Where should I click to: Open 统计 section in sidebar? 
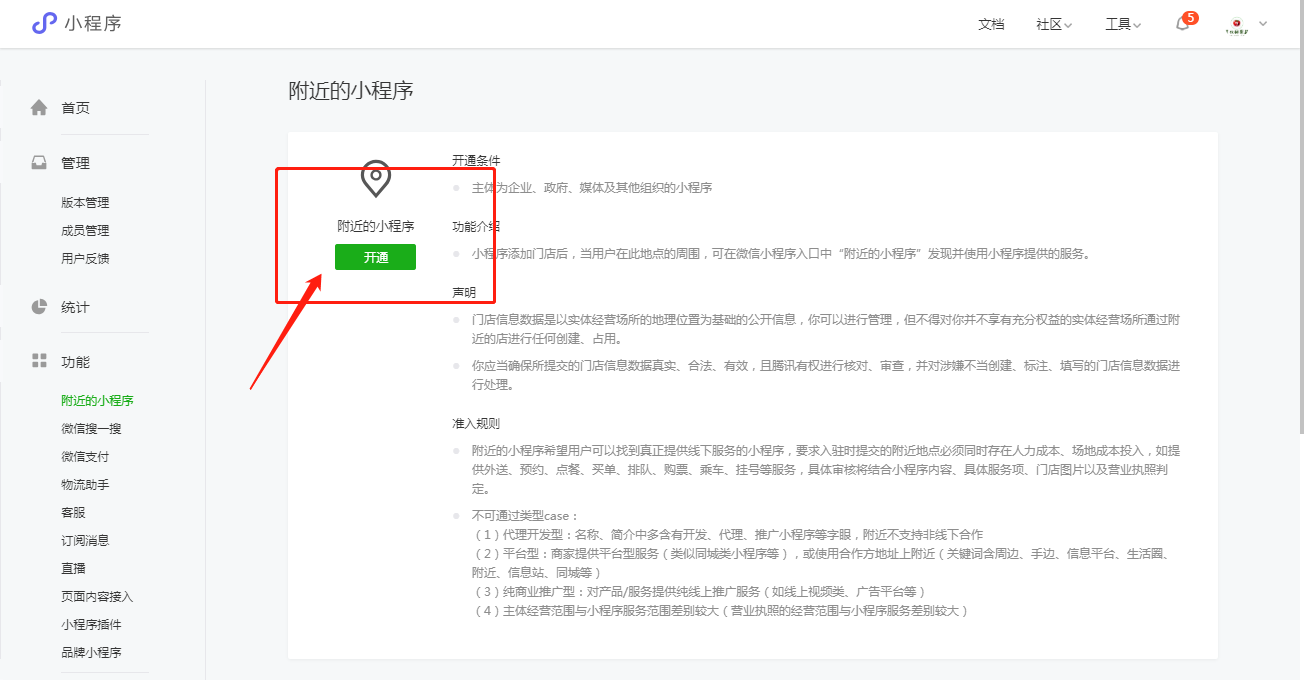(75, 307)
